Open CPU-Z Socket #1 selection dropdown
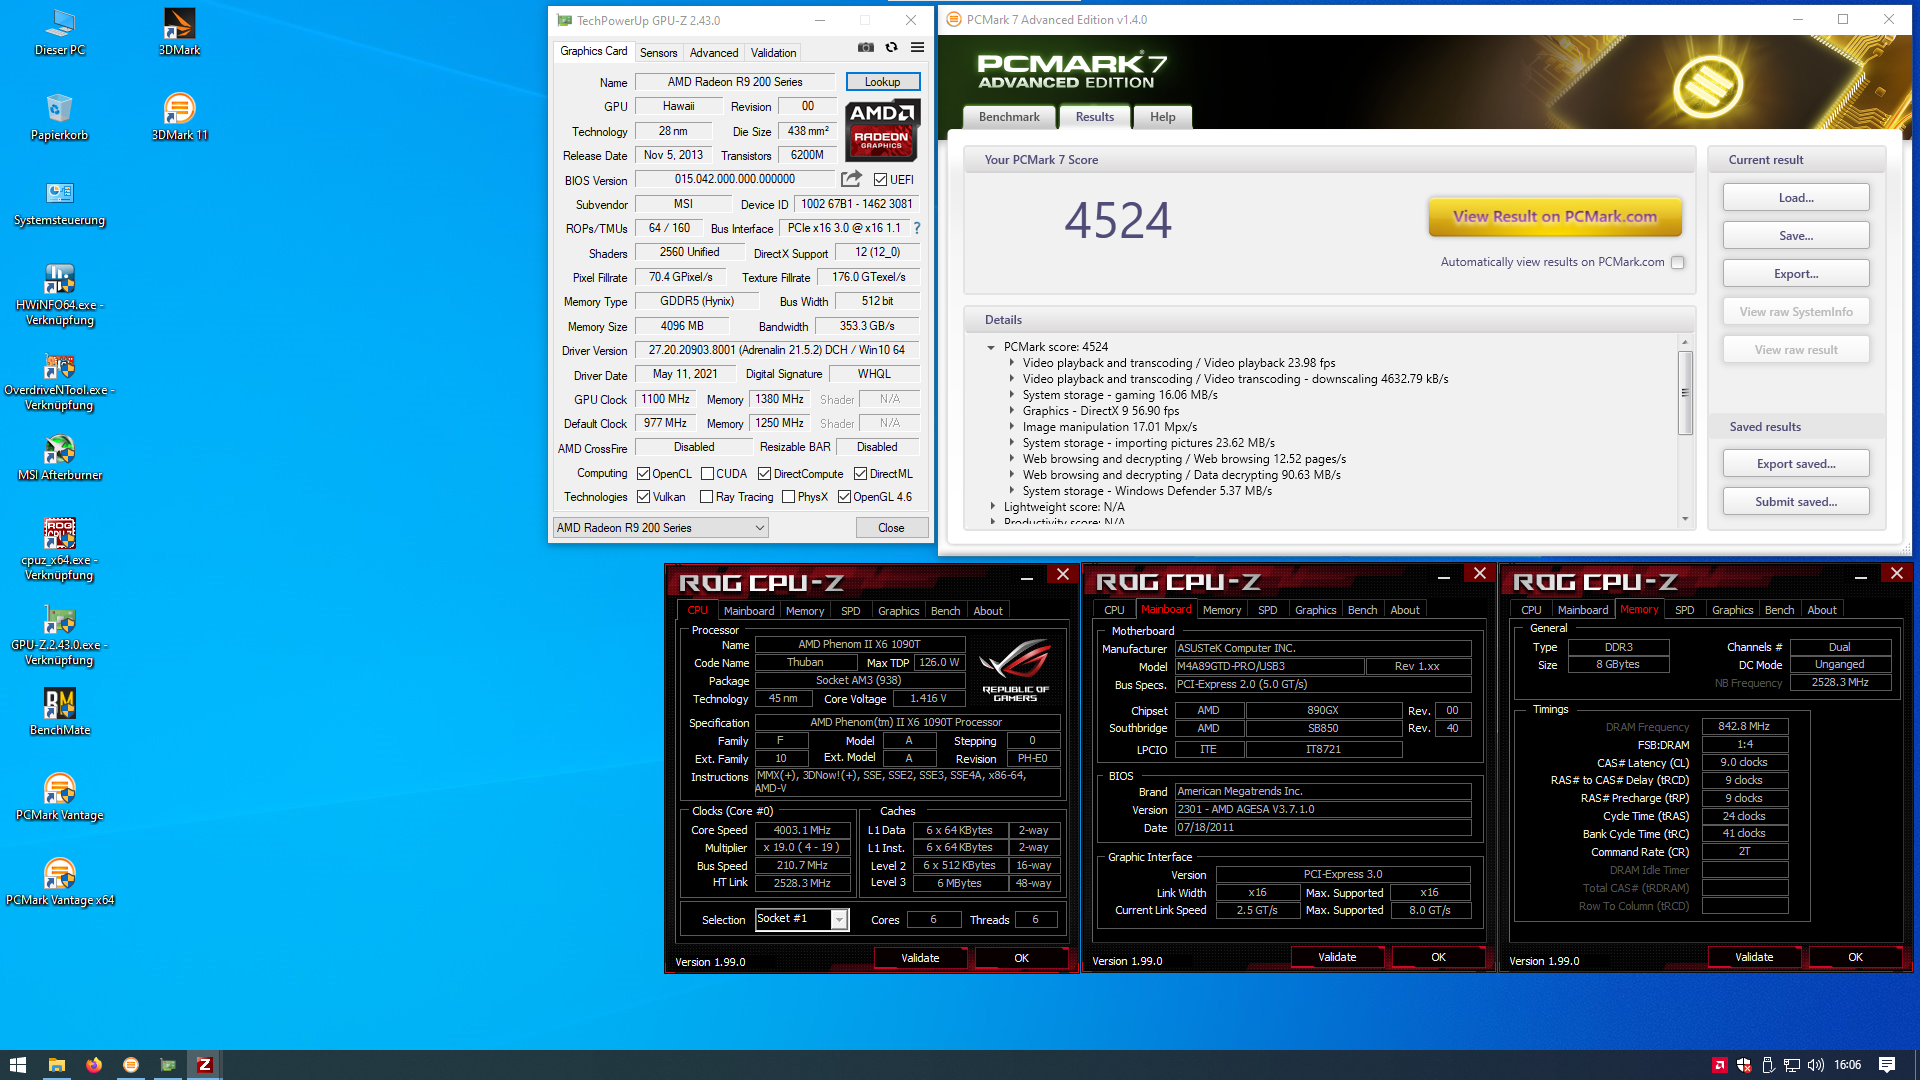The height and width of the screenshot is (1080, 1920). pyautogui.click(x=802, y=919)
